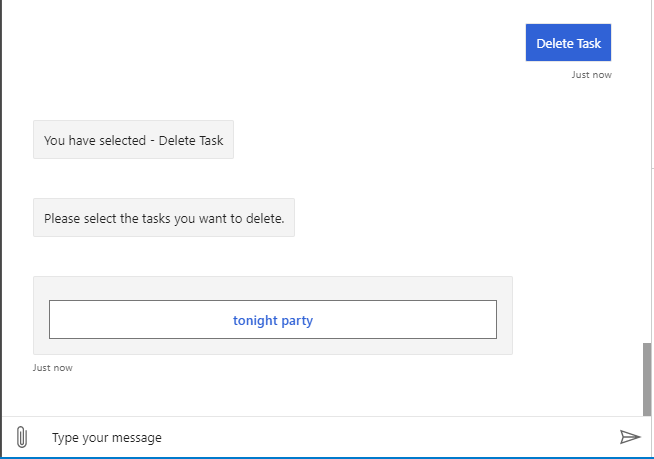Viewport: 654px width, 459px height.
Task: Click the 'You have selected - Delete Task' message
Action: 133,140
